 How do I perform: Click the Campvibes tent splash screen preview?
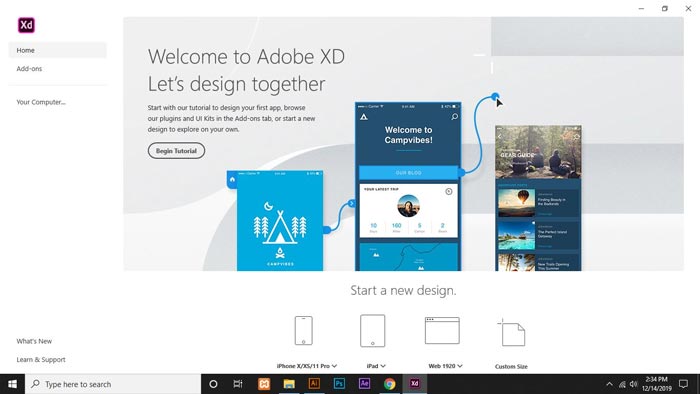pyautogui.click(x=280, y=220)
